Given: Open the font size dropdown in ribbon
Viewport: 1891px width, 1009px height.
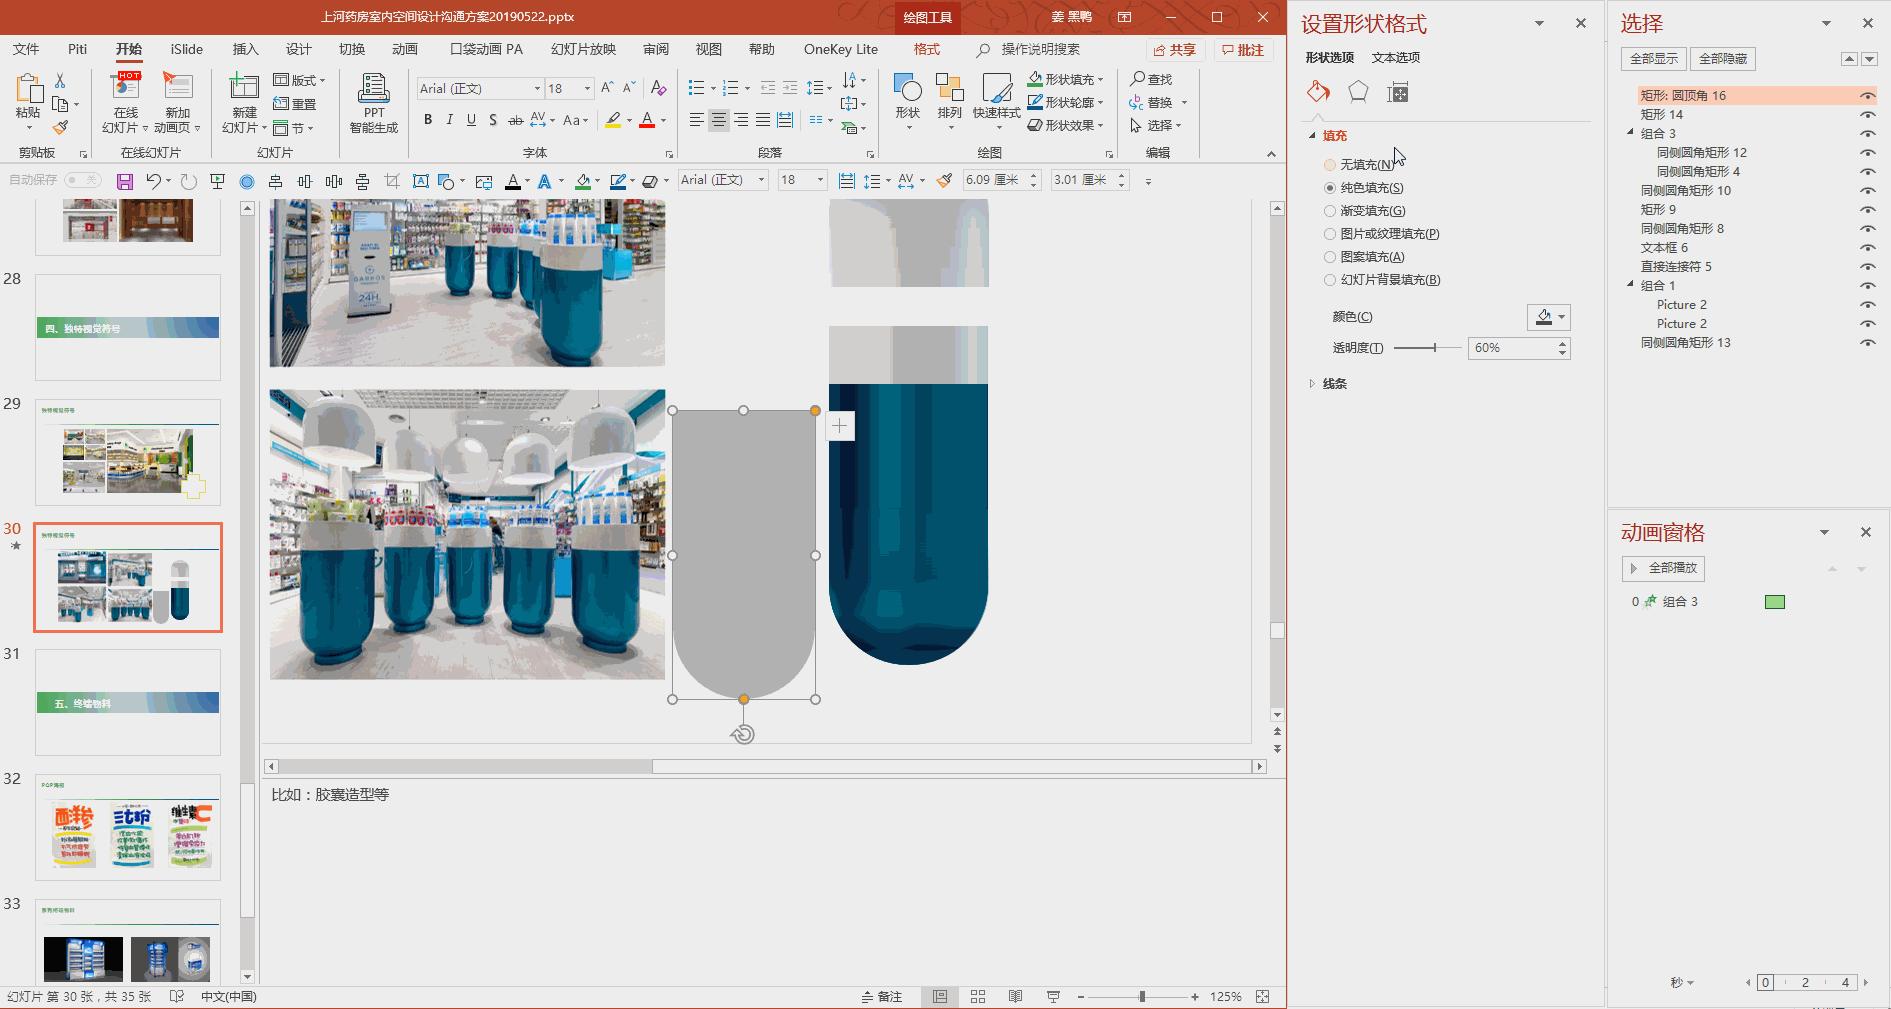Looking at the screenshot, I should [587, 89].
